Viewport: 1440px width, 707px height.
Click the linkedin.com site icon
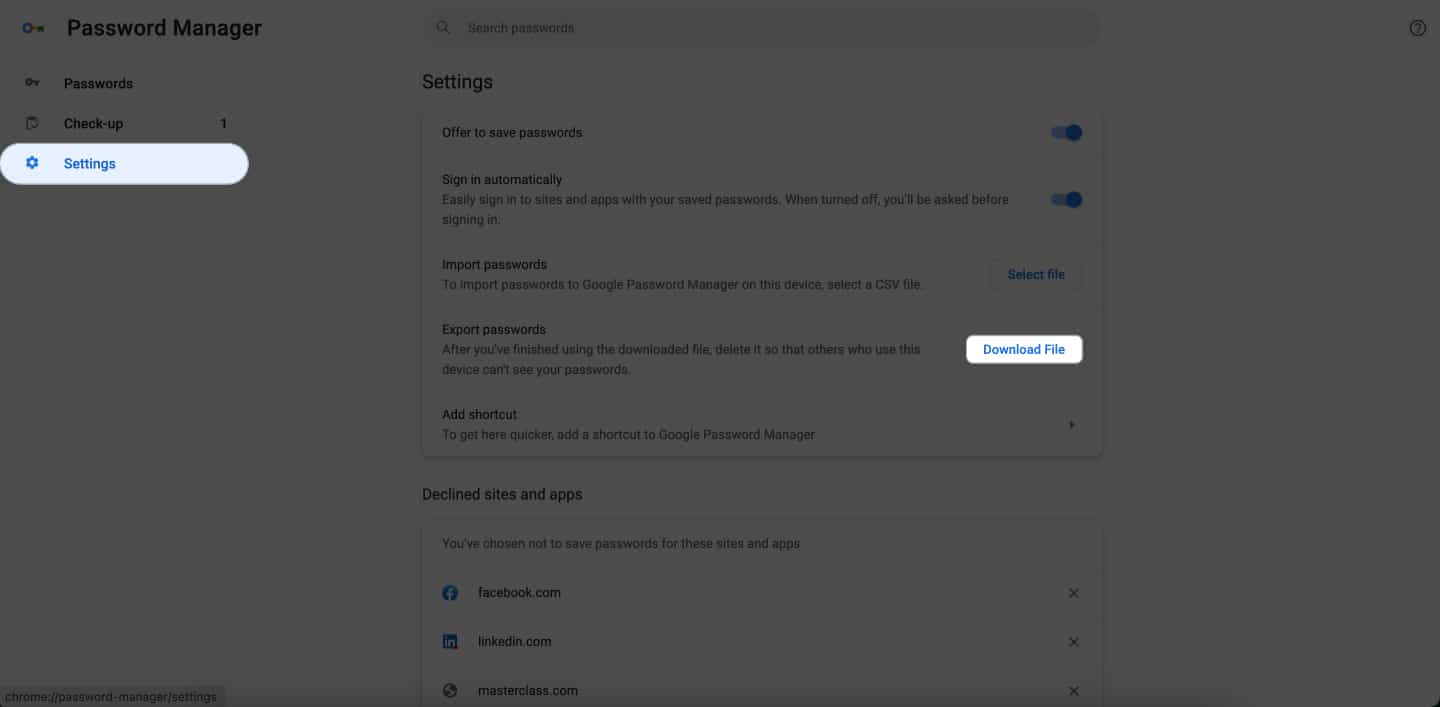click(x=450, y=642)
